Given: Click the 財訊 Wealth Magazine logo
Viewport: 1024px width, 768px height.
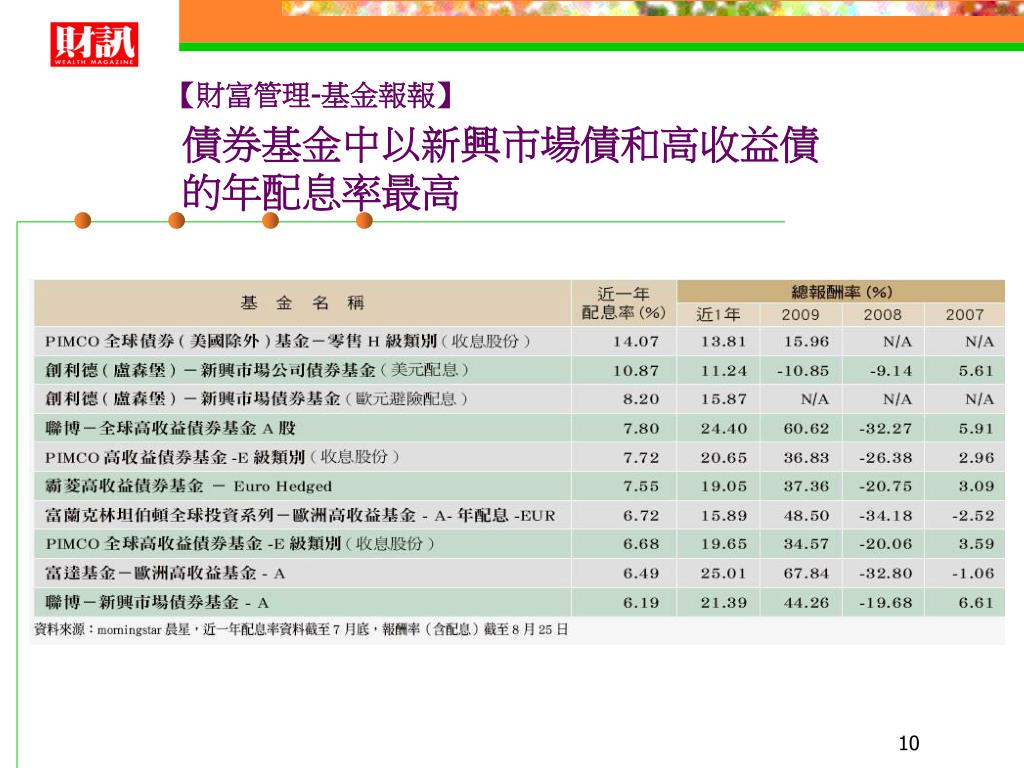Looking at the screenshot, I should 94,44.
